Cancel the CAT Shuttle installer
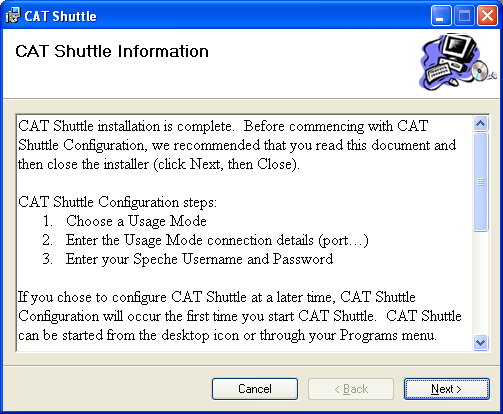This screenshot has width=503, height=414. (255, 389)
